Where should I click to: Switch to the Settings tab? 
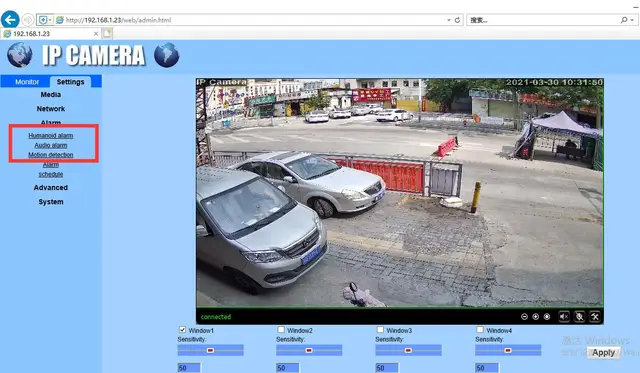[x=71, y=82]
